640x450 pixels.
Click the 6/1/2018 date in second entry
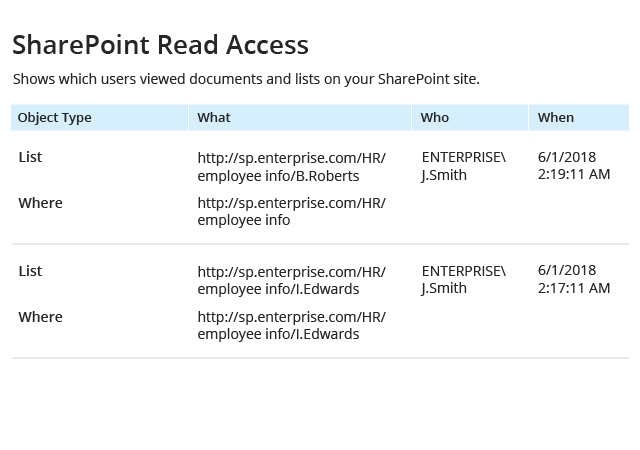point(567,270)
